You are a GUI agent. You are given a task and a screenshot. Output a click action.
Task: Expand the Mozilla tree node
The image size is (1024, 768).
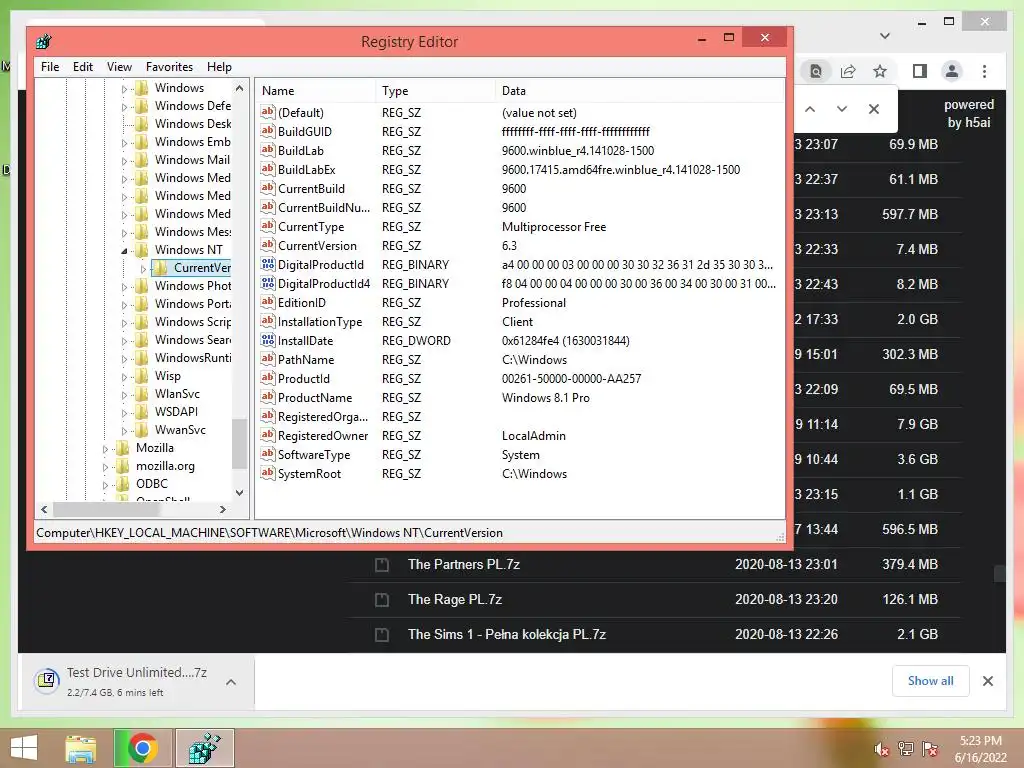[105, 449]
